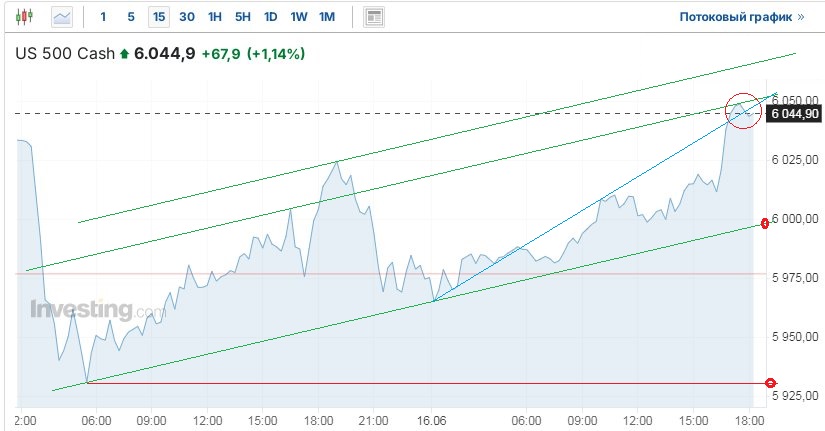
Task: Click the US 500 Cash instrument title
Action: click(x=64, y=53)
